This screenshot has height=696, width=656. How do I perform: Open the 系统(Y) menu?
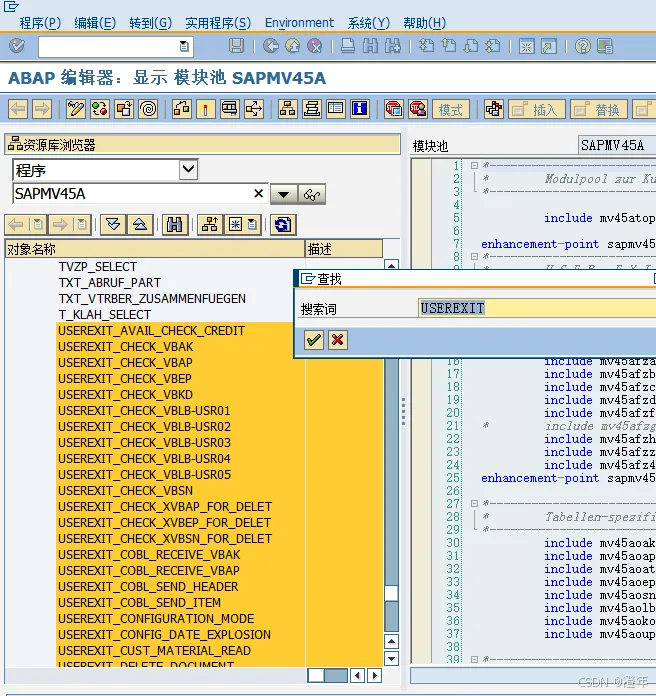click(x=368, y=23)
